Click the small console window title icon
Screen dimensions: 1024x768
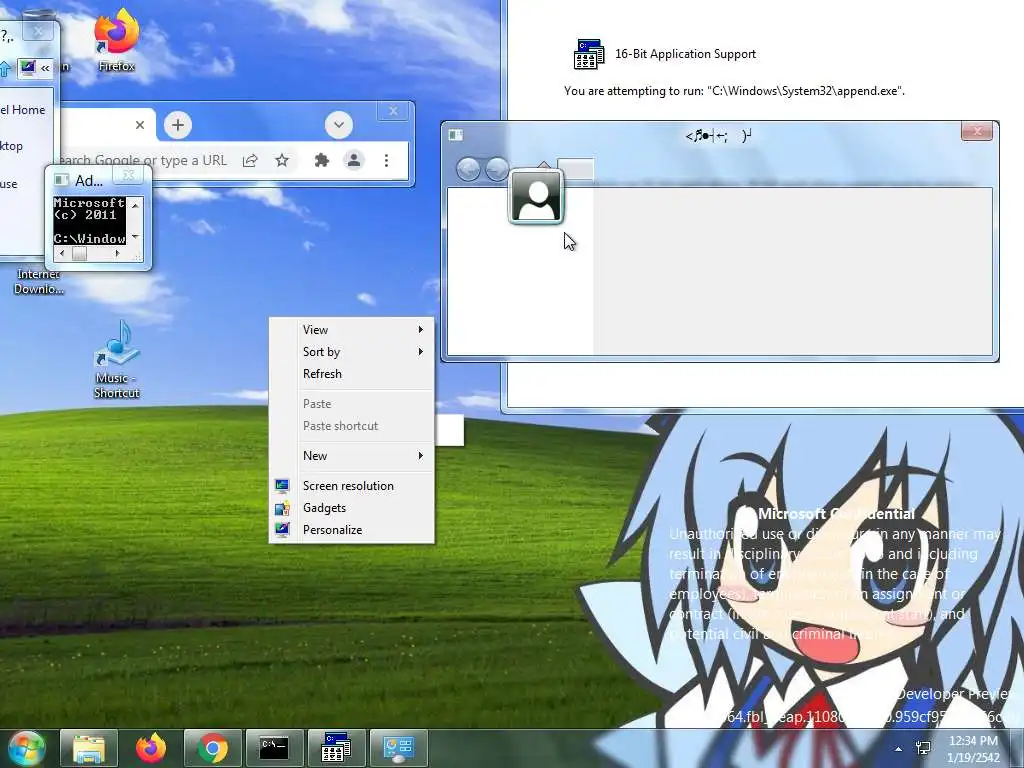(x=61, y=180)
